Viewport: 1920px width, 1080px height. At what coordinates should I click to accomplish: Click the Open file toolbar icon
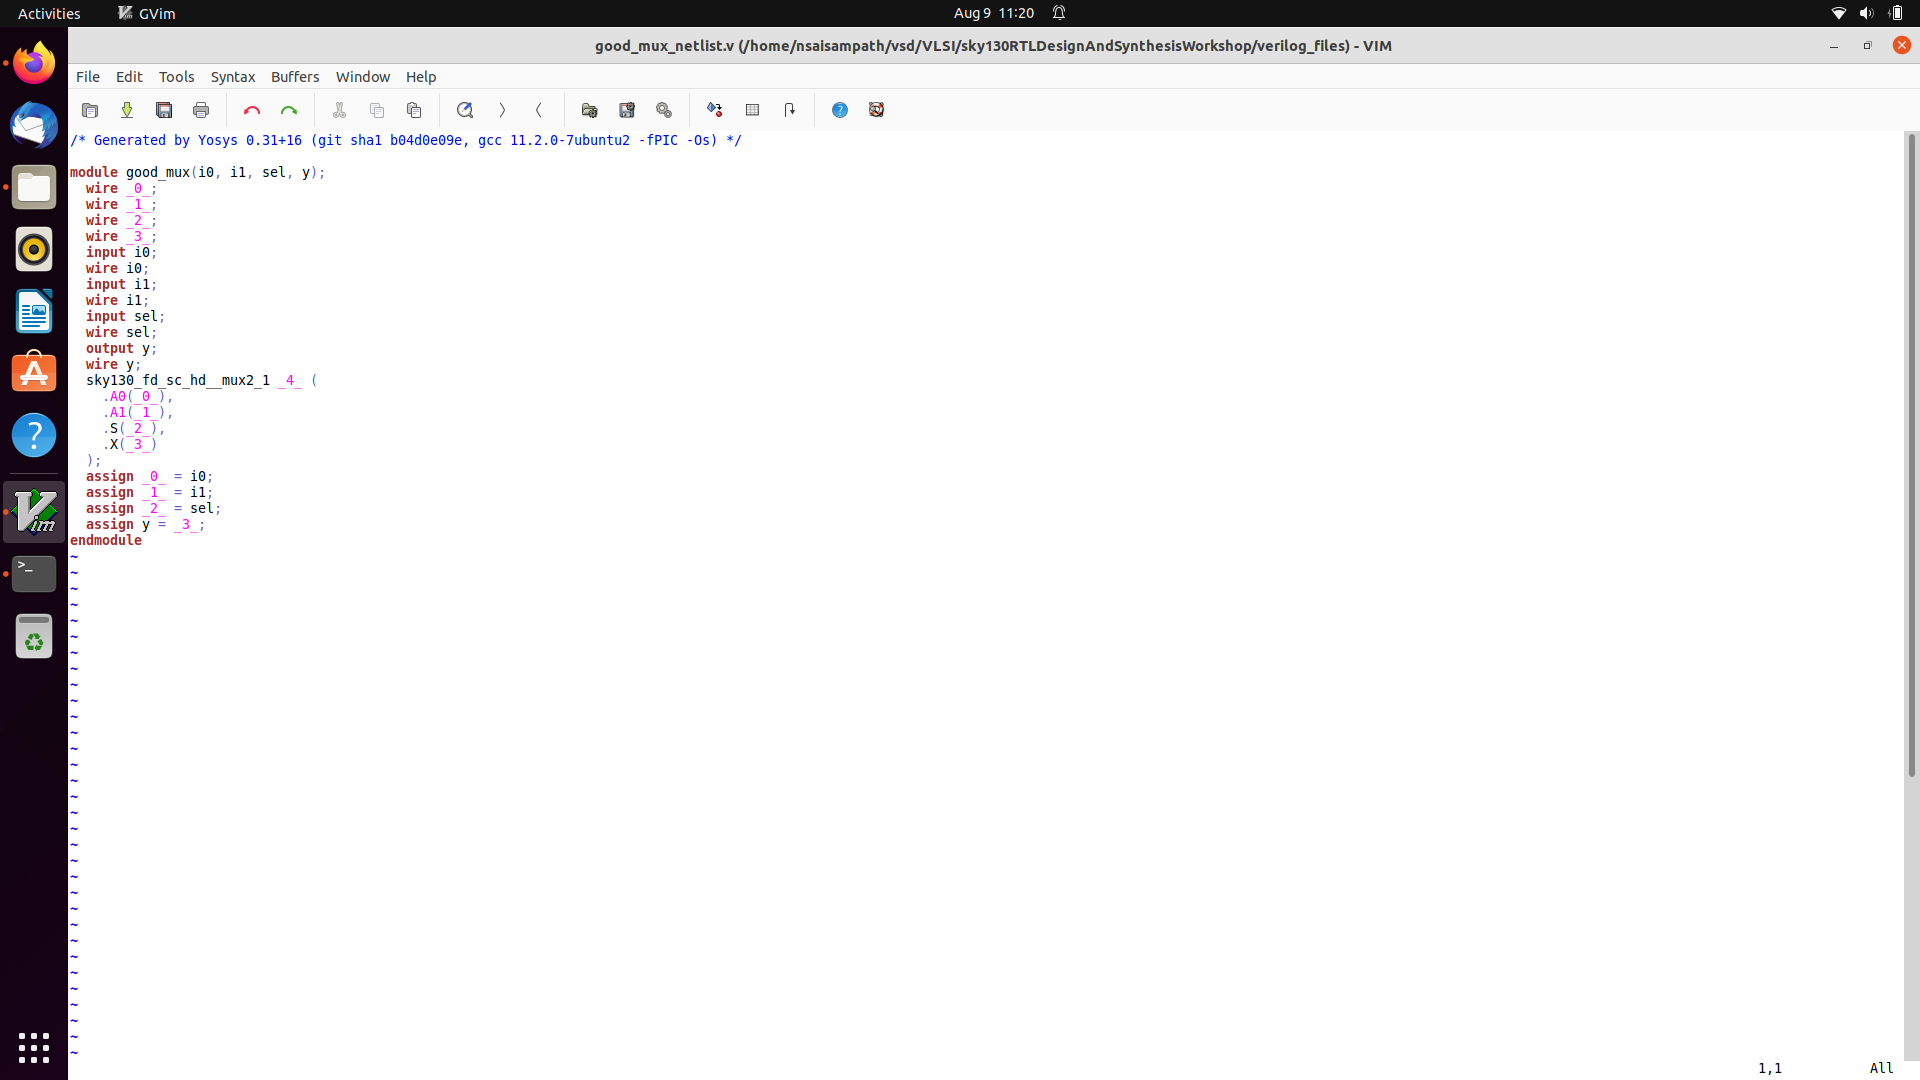[x=90, y=110]
